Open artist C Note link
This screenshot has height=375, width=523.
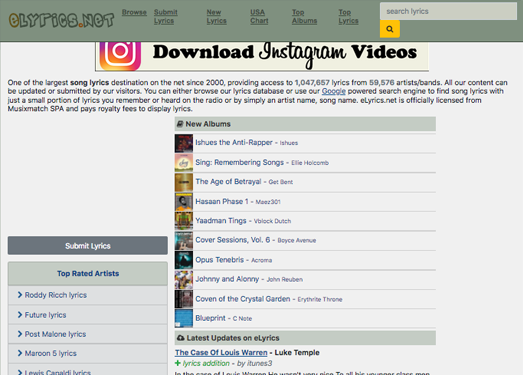pyautogui.click(x=242, y=319)
